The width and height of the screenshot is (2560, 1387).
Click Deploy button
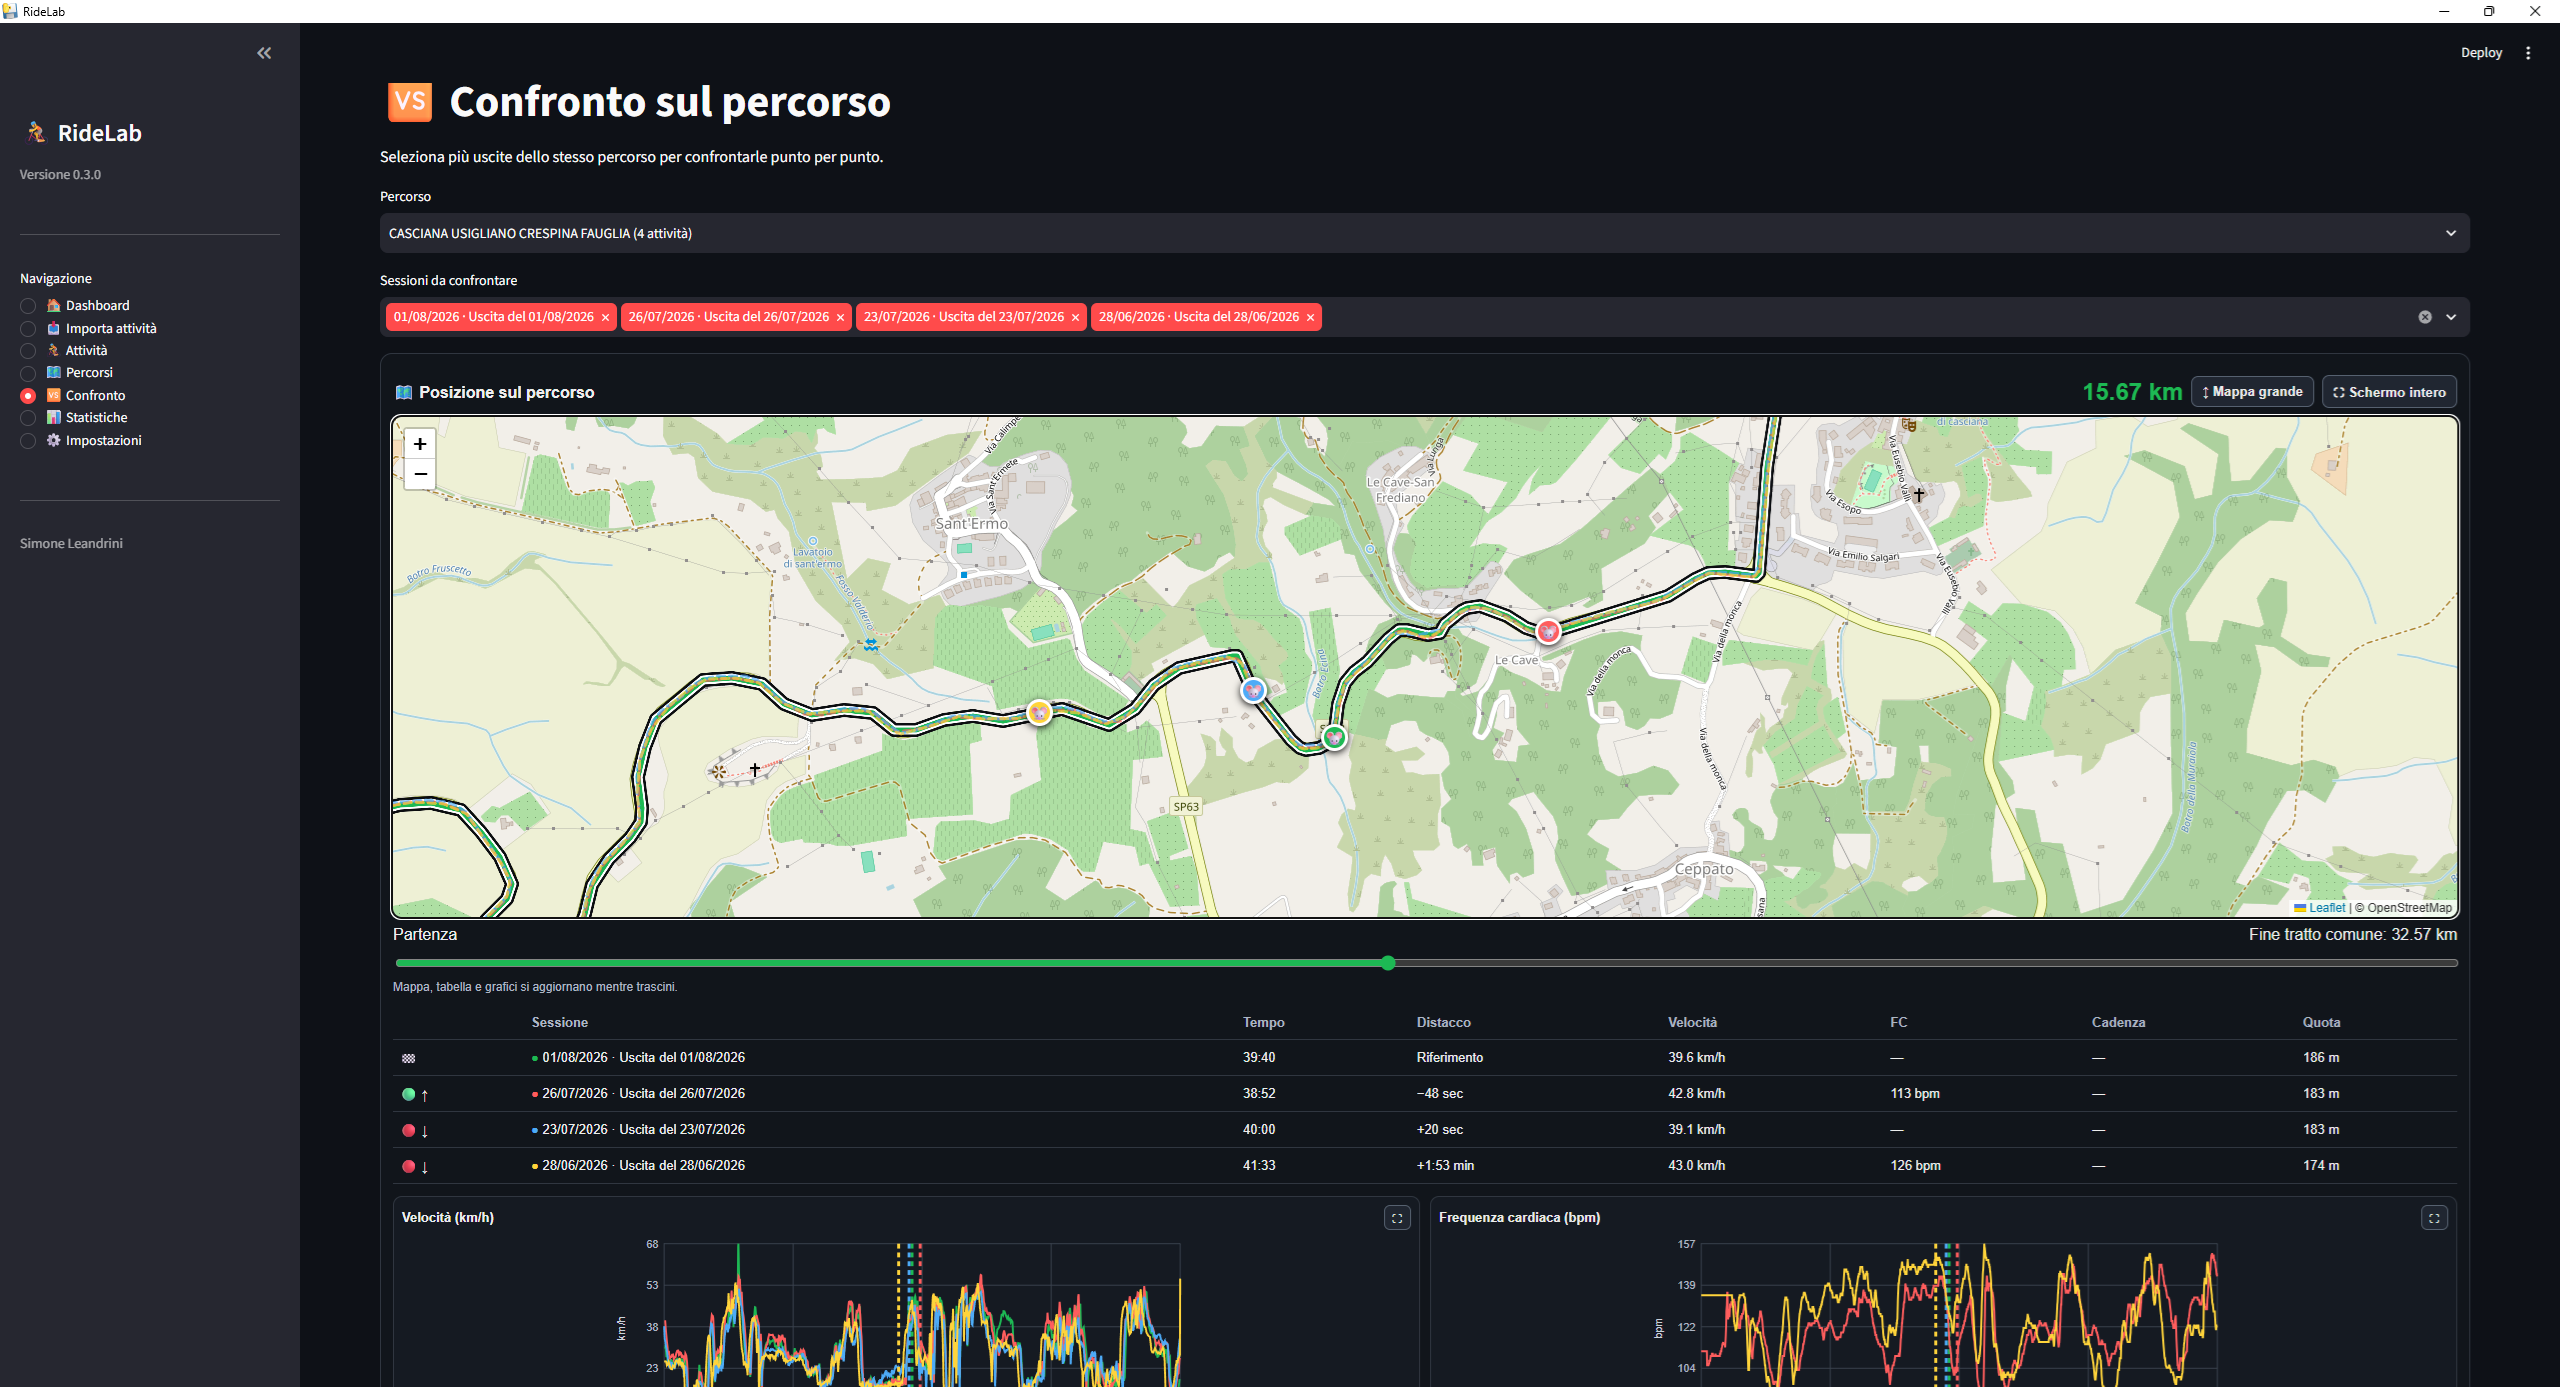click(x=2481, y=53)
